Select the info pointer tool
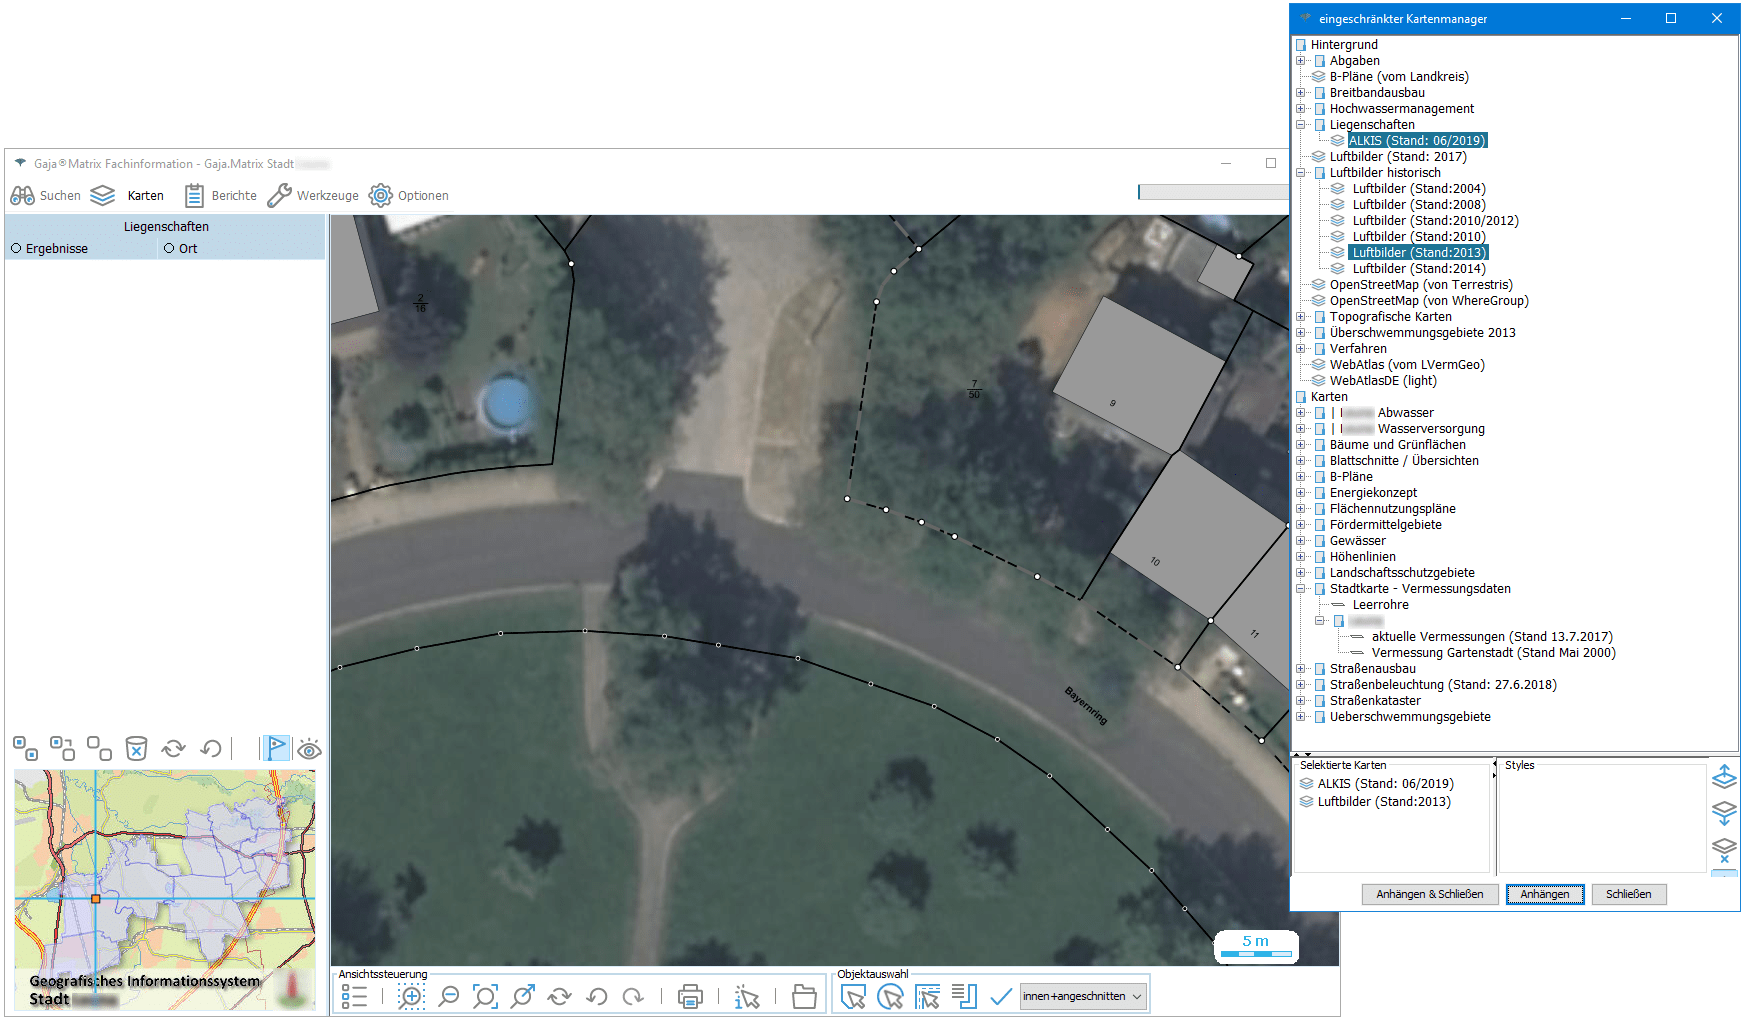 pyautogui.click(x=747, y=996)
